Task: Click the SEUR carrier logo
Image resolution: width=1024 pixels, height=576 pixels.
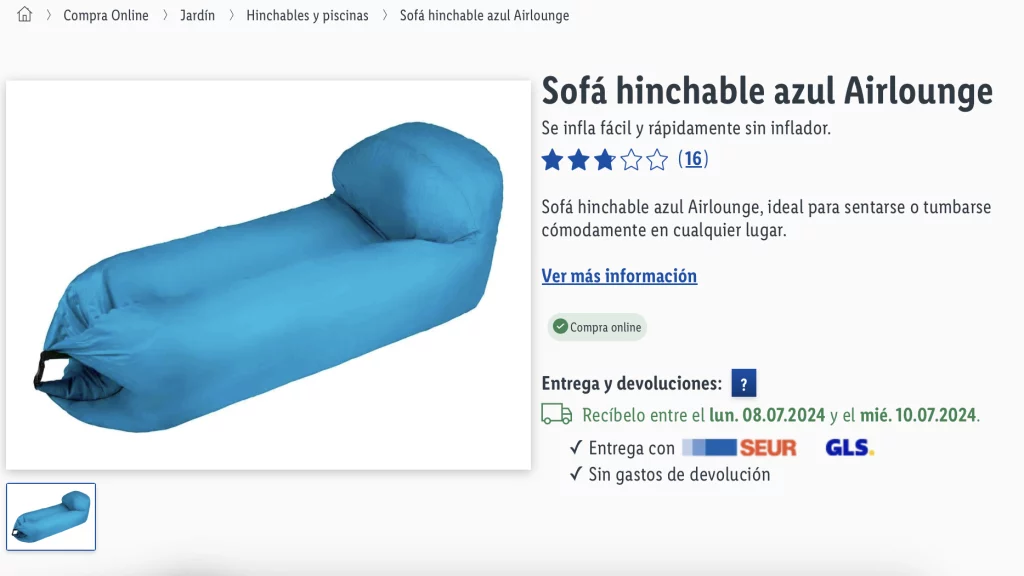Action: [x=739, y=447]
